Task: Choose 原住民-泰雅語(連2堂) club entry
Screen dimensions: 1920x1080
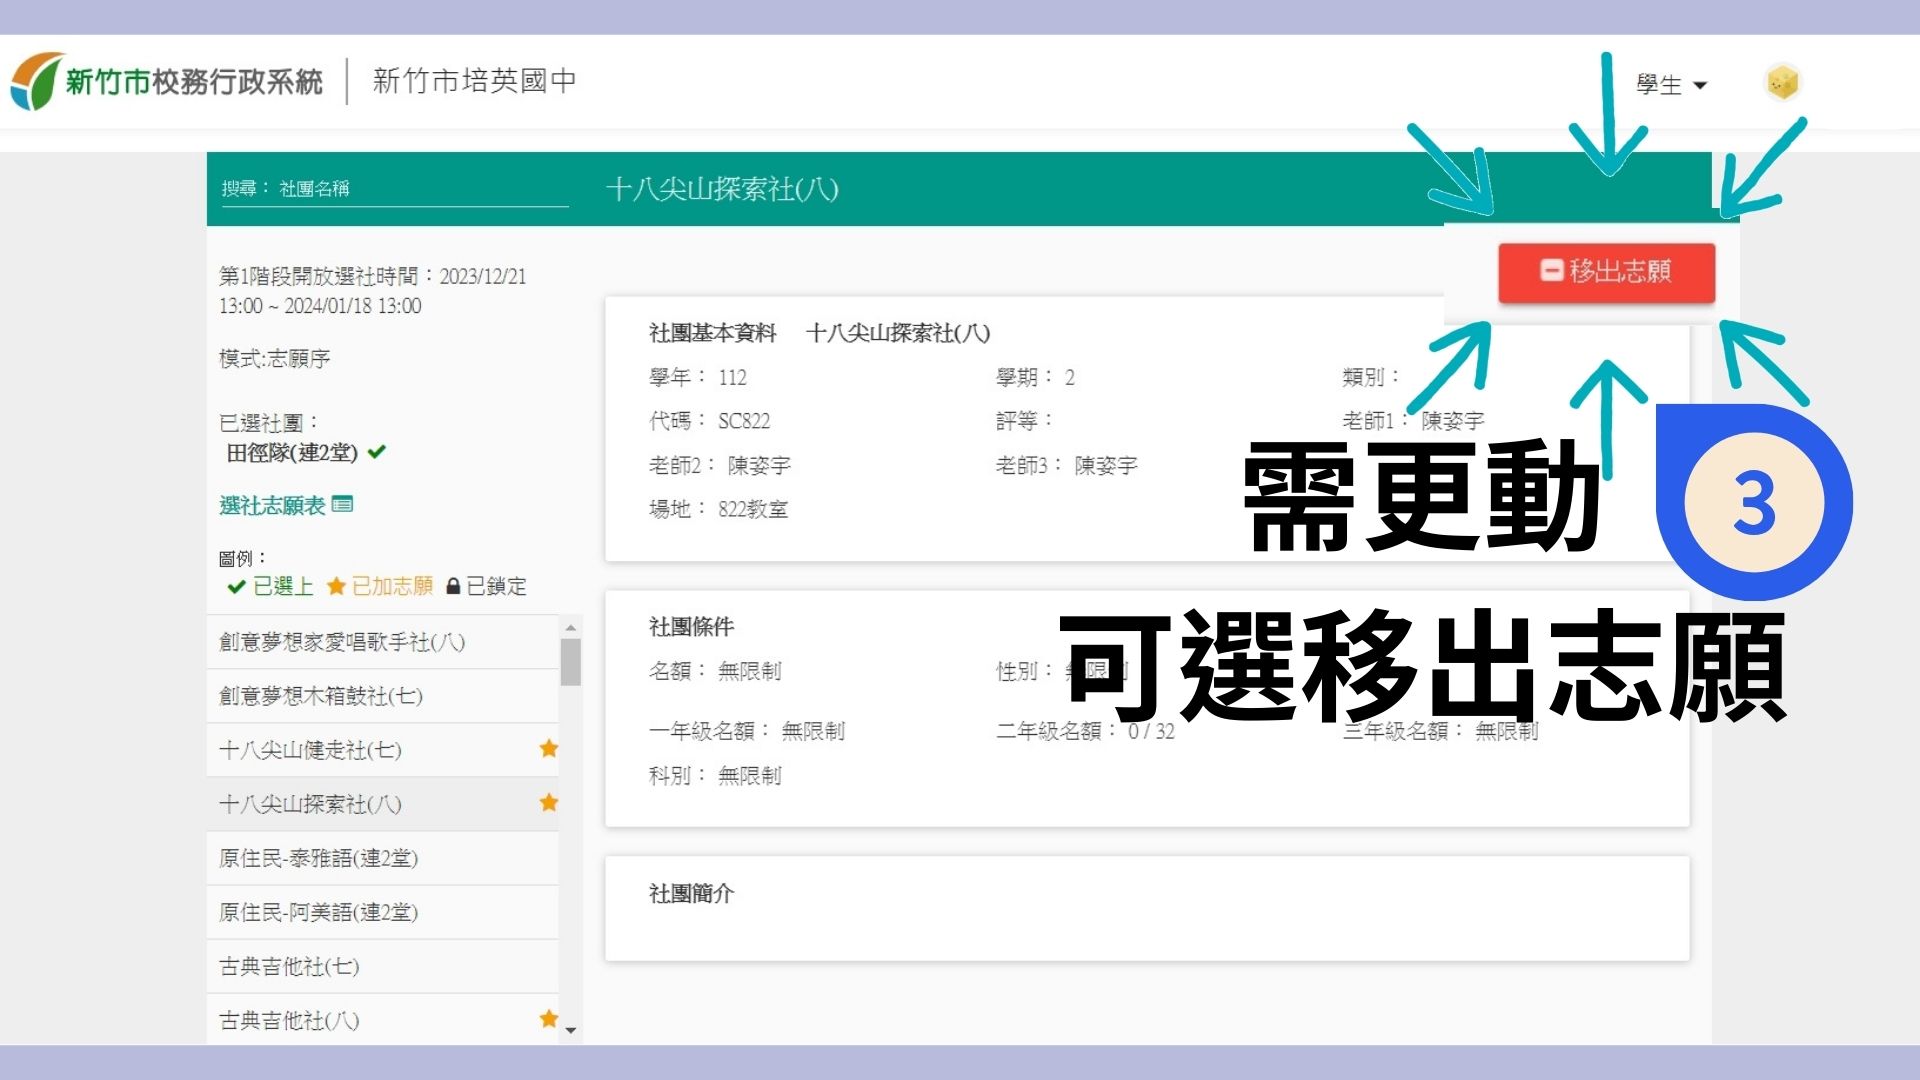Action: coord(318,858)
